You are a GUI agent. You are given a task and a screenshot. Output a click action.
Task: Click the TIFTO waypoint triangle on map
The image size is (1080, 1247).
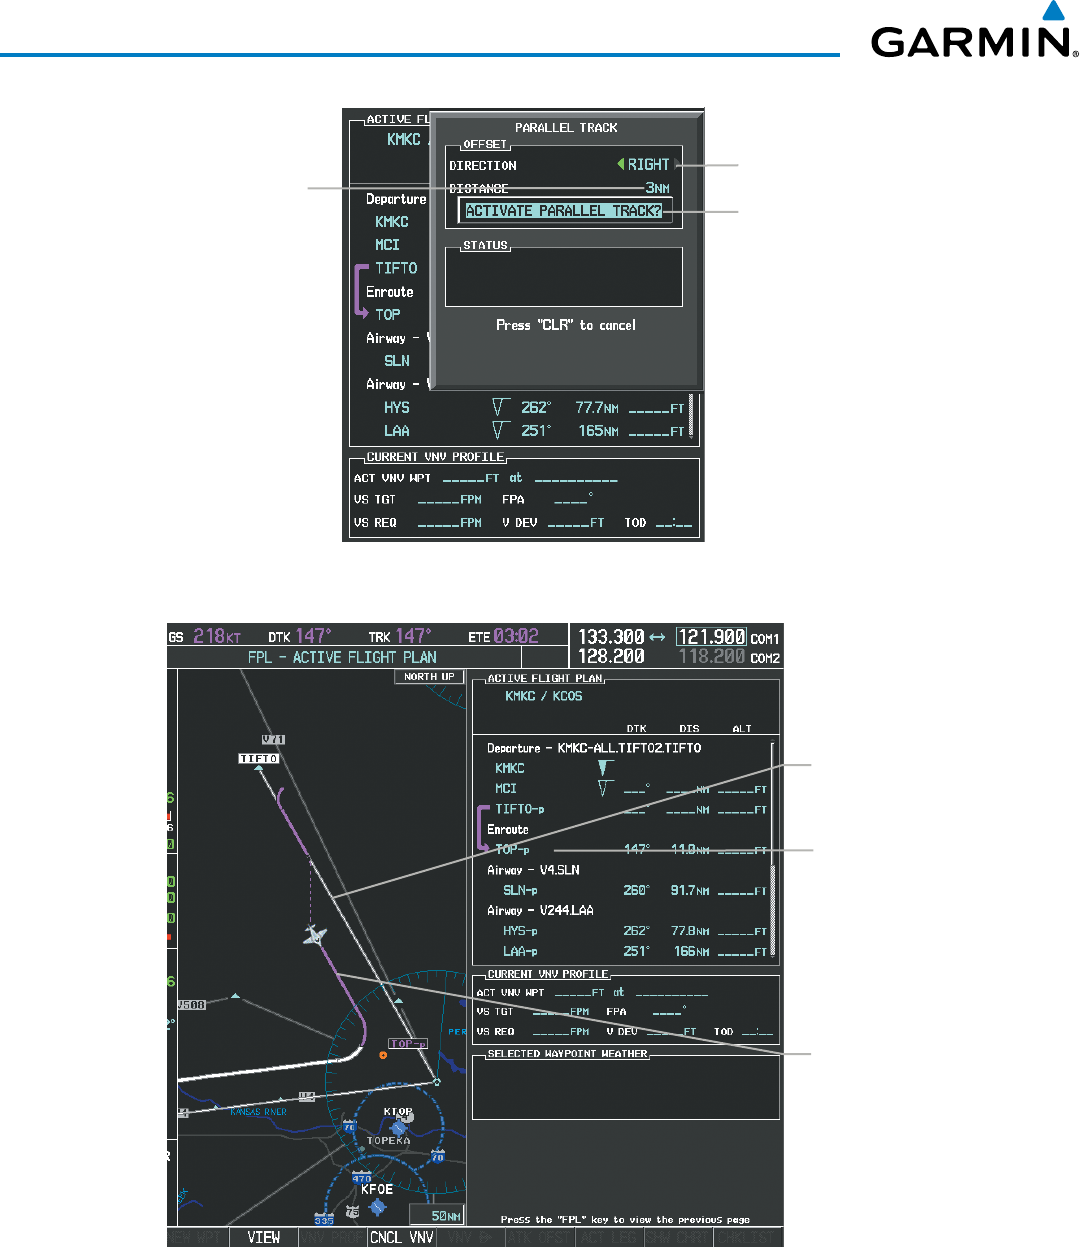pos(259,768)
